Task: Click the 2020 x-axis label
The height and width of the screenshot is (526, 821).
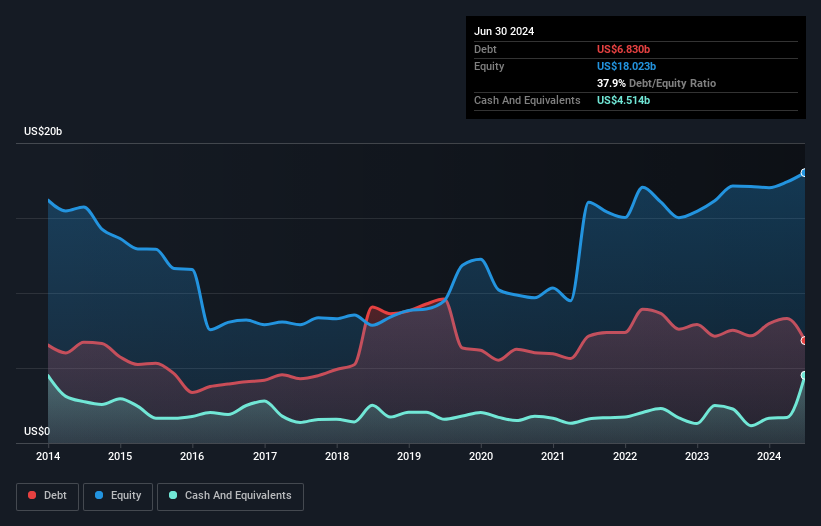Action: [481, 456]
